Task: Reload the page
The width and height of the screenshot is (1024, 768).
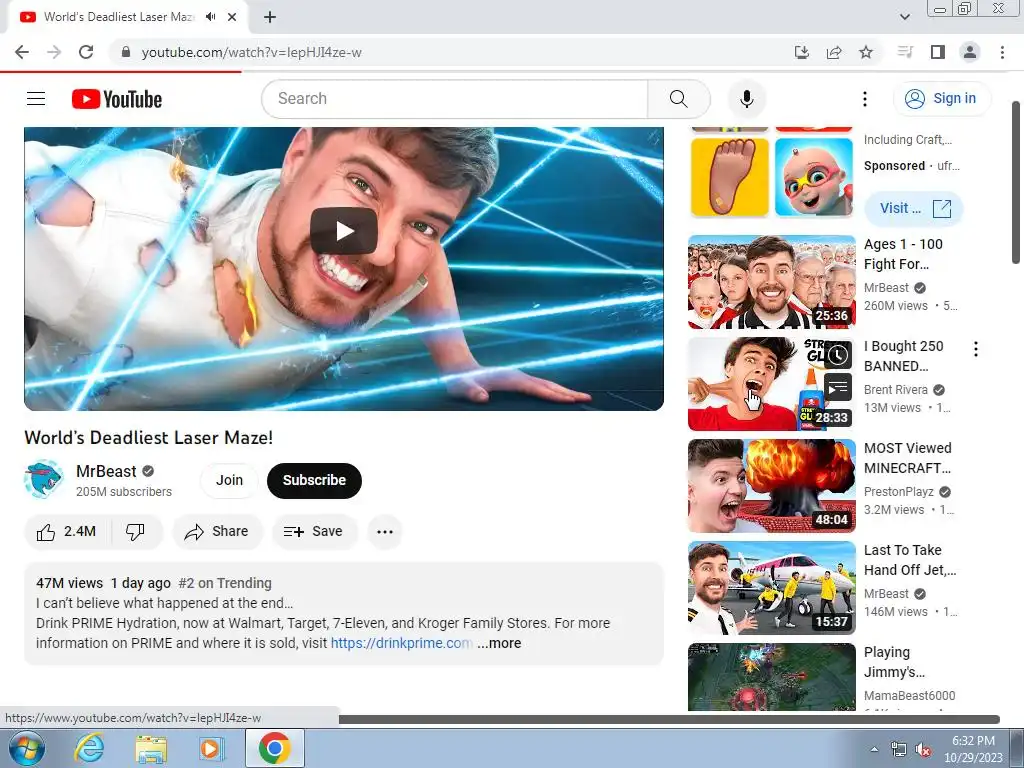Action: [x=86, y=52]
